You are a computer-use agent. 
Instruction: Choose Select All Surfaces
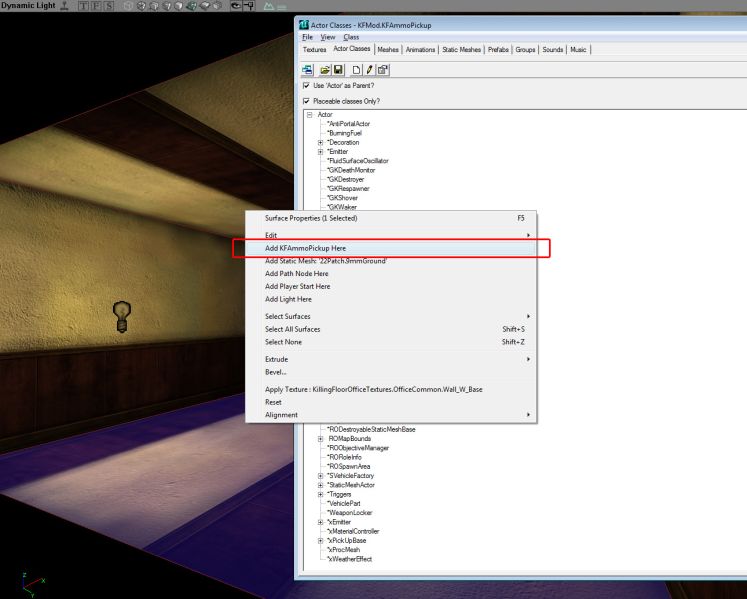[x=391, y=330]
